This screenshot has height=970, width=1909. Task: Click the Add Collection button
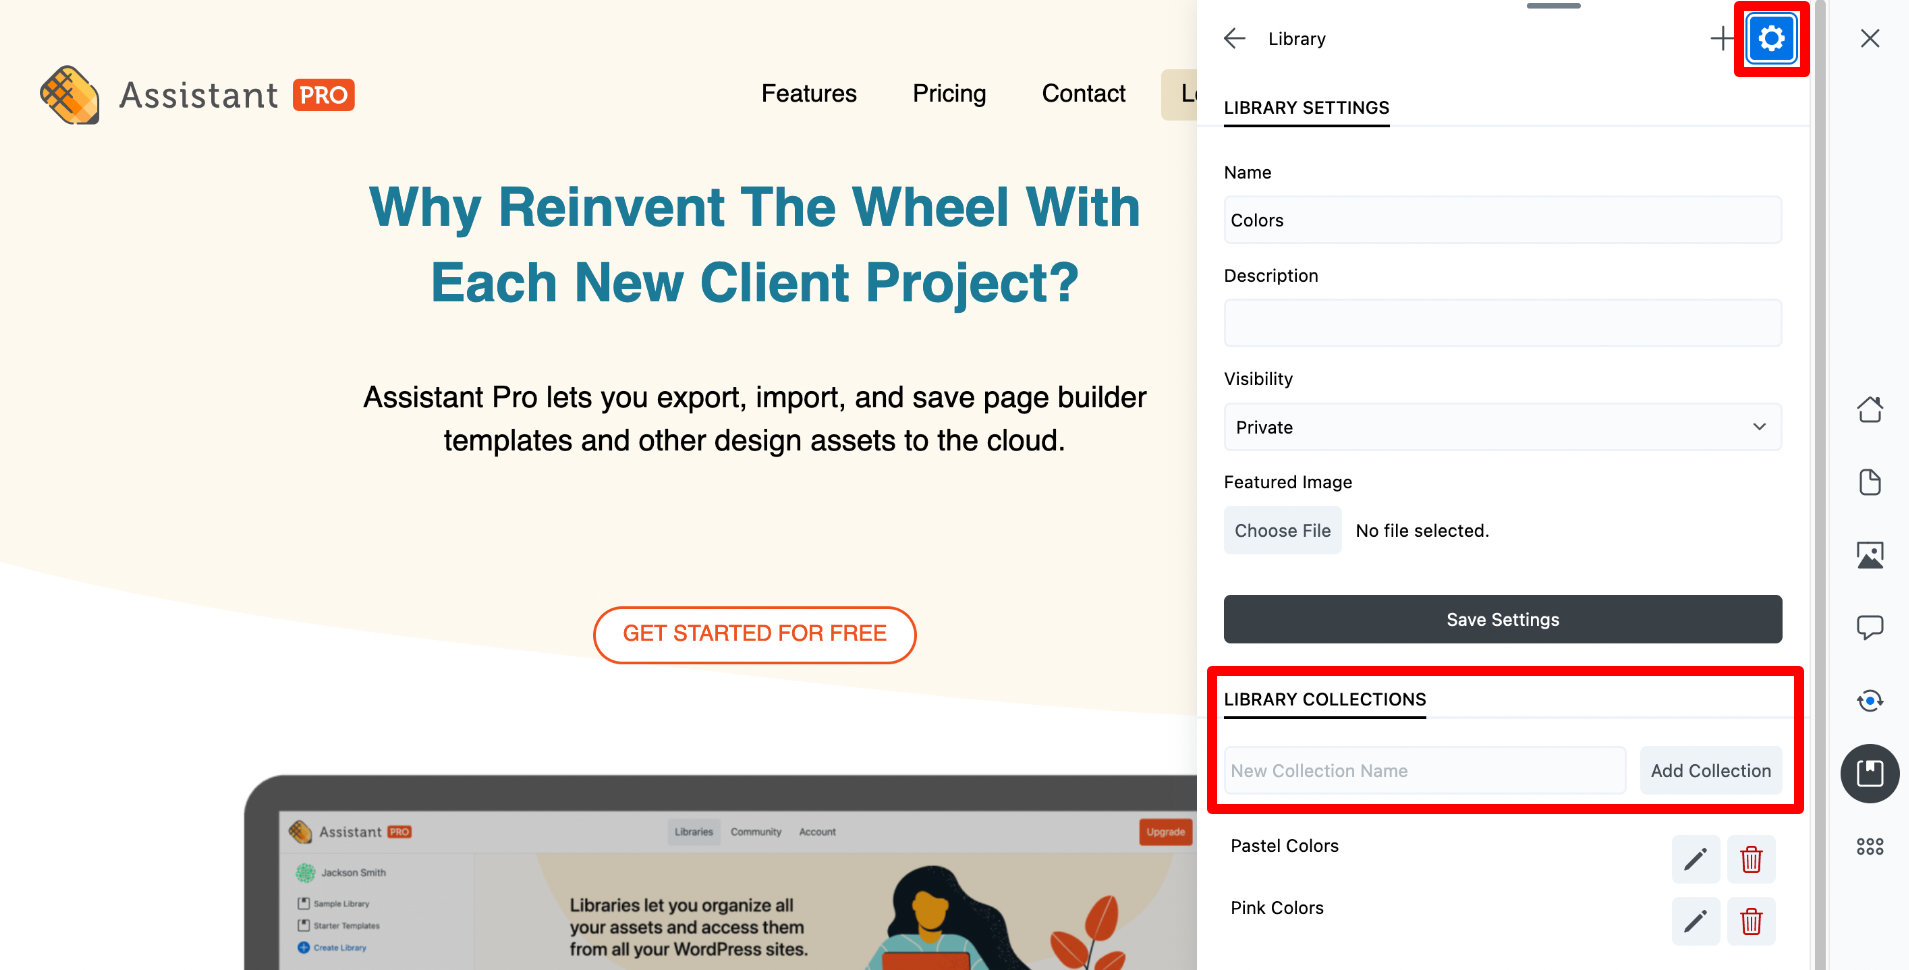(x=1710, y=770)
